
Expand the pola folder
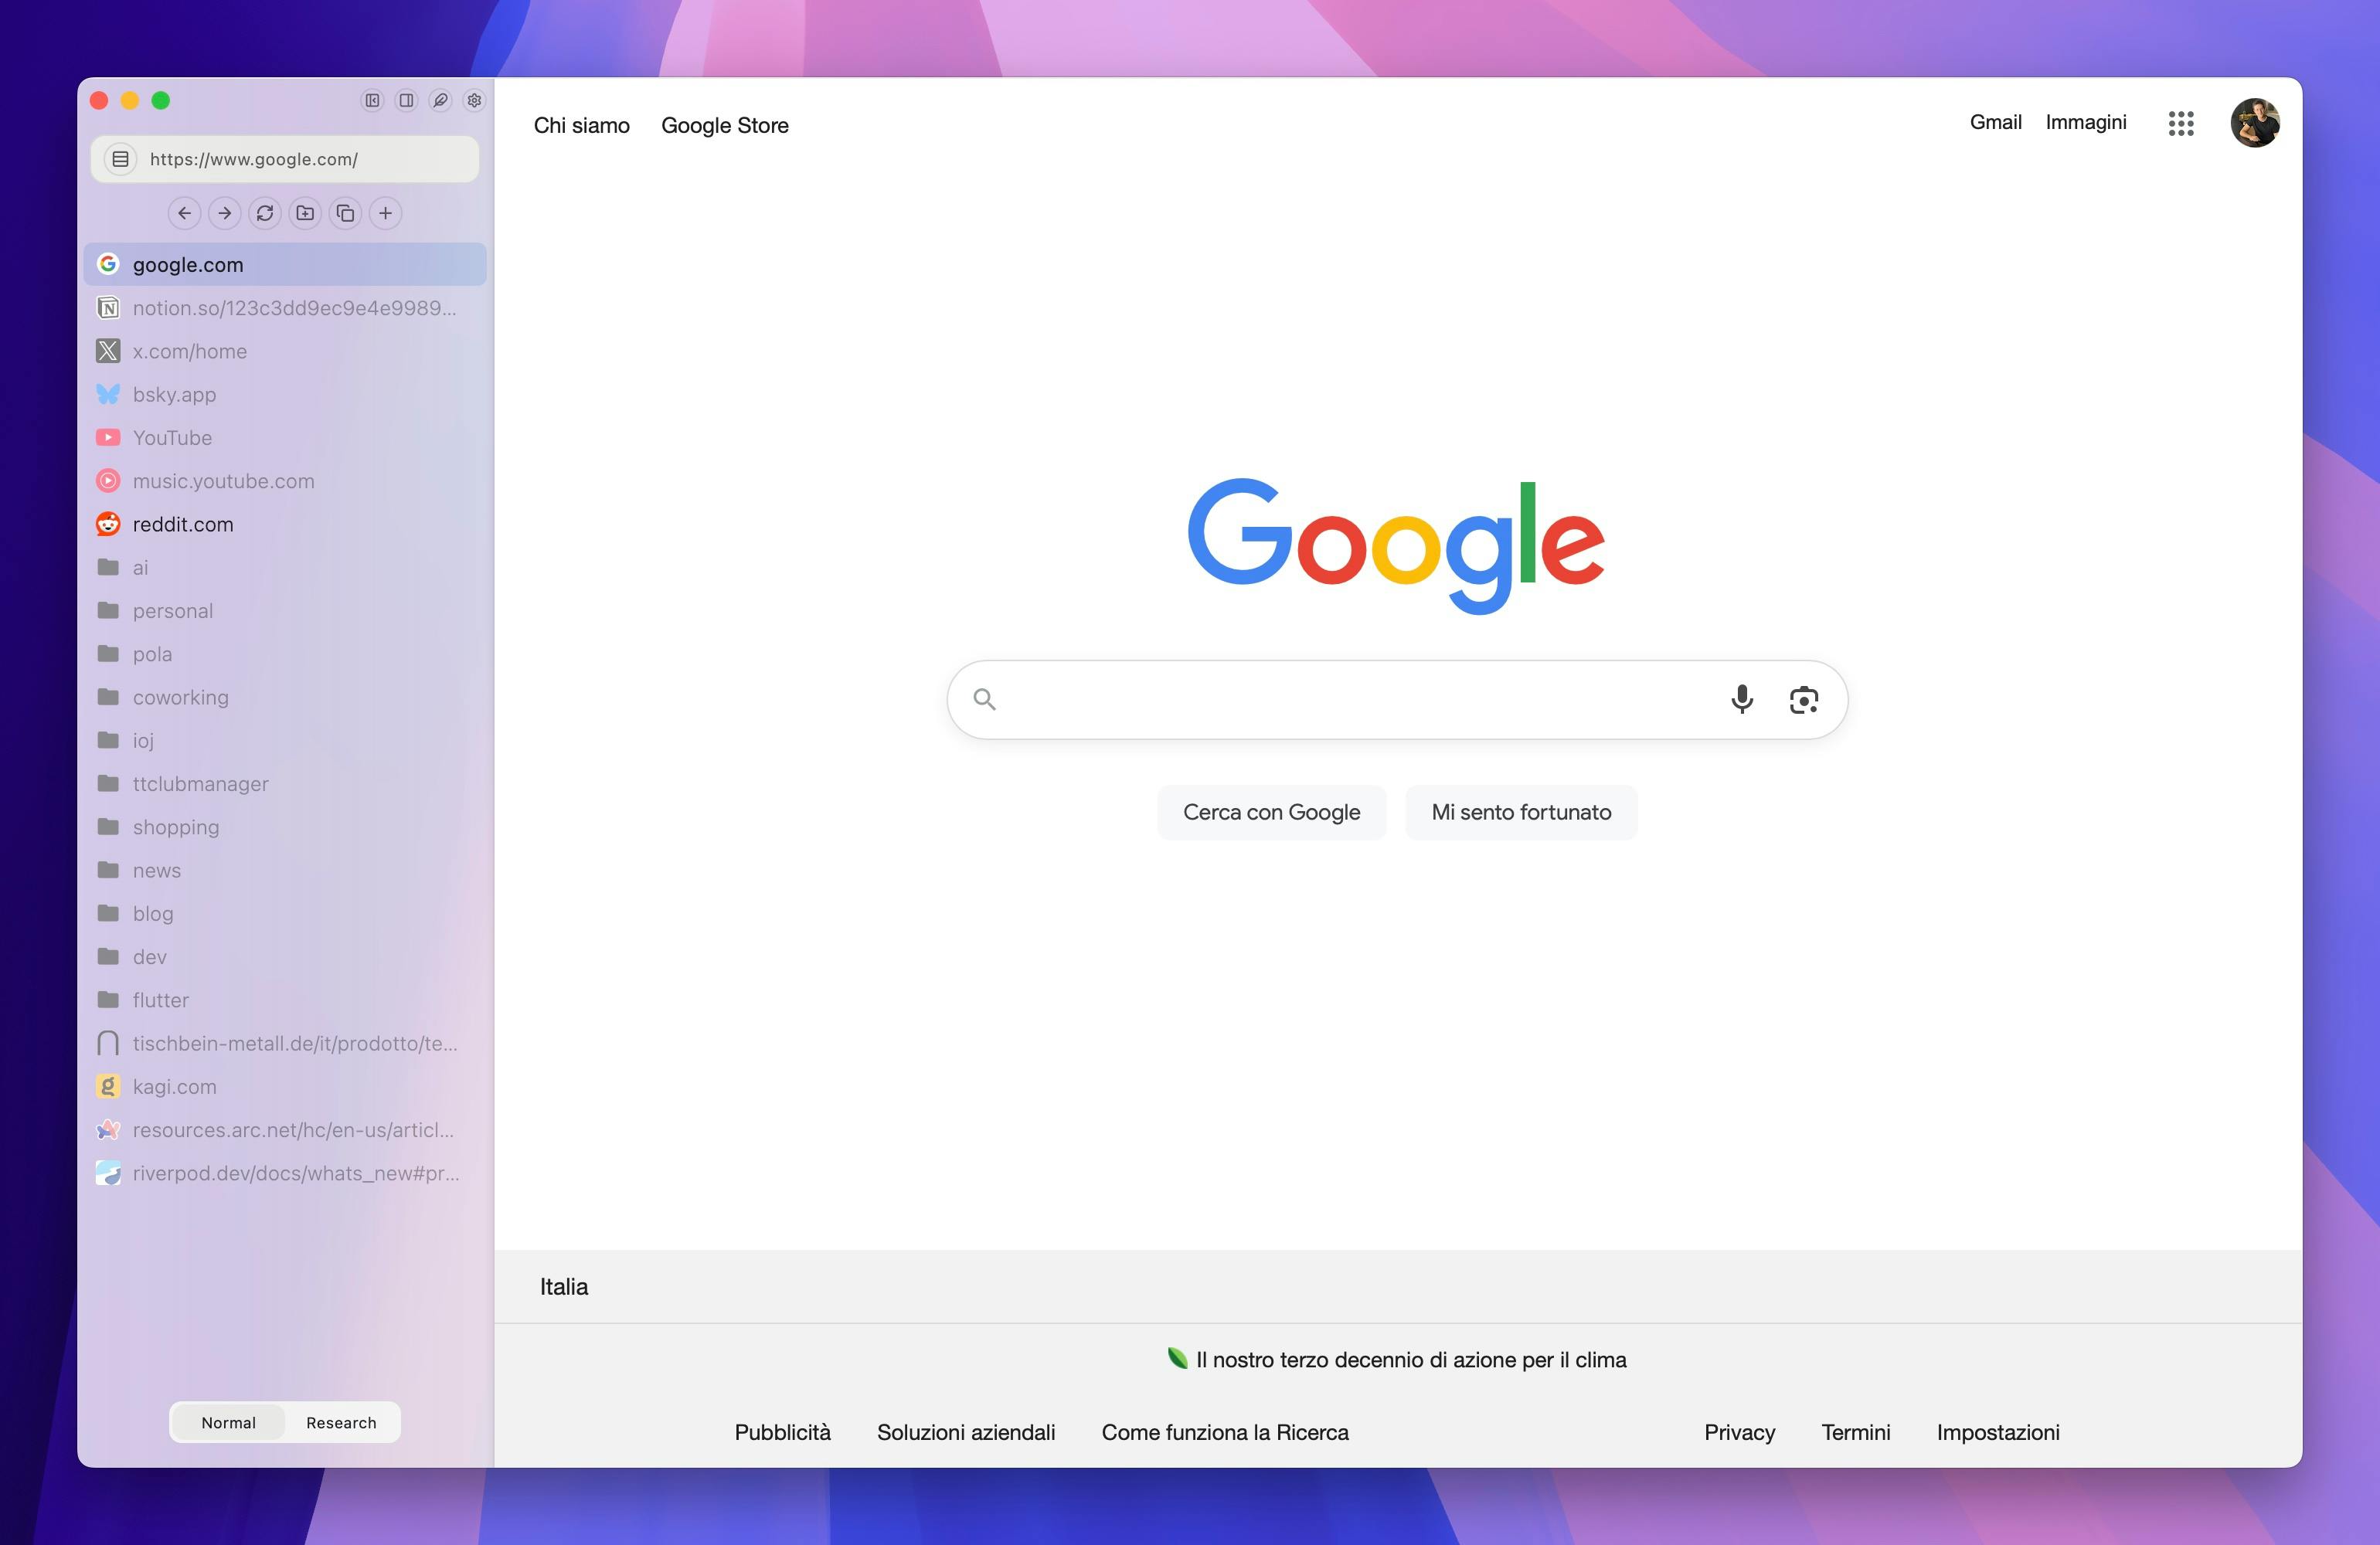(x=285, y=654)
